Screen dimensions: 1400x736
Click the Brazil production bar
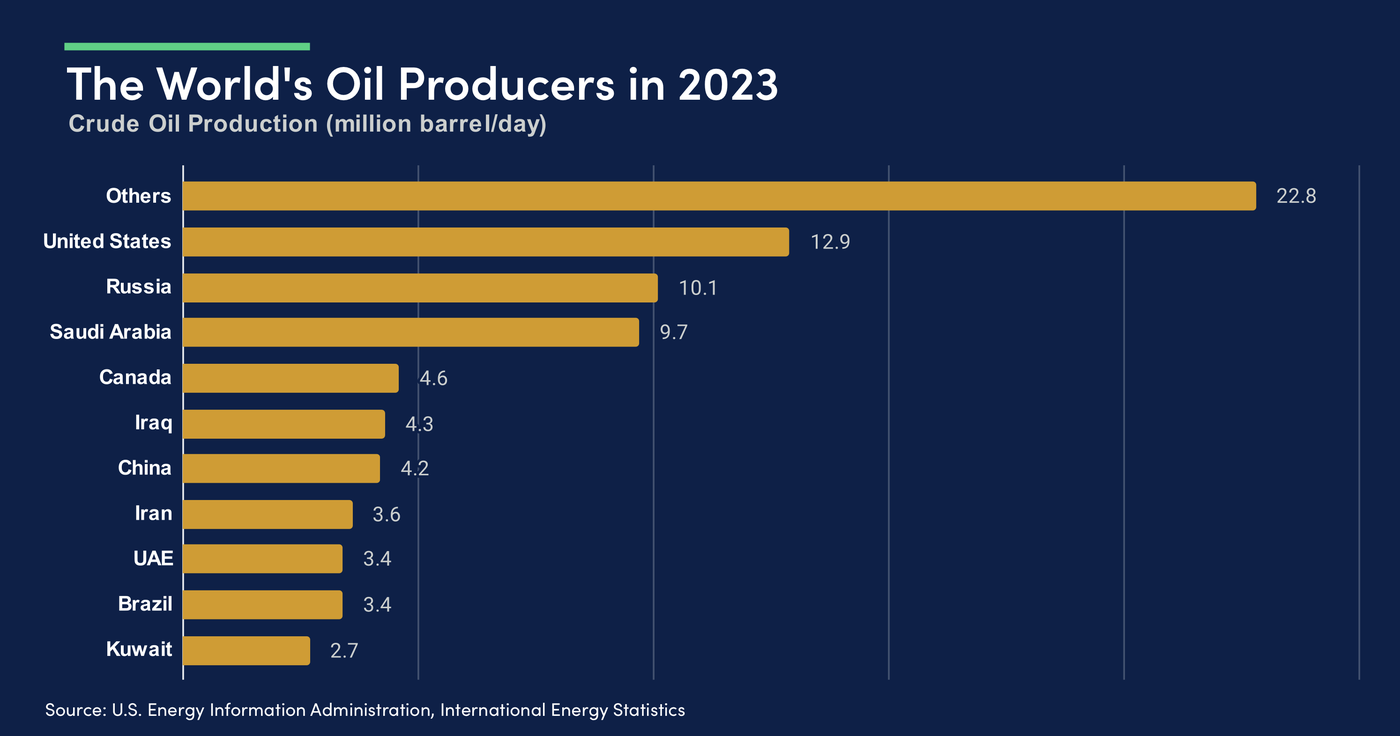[x=260, y=604]
